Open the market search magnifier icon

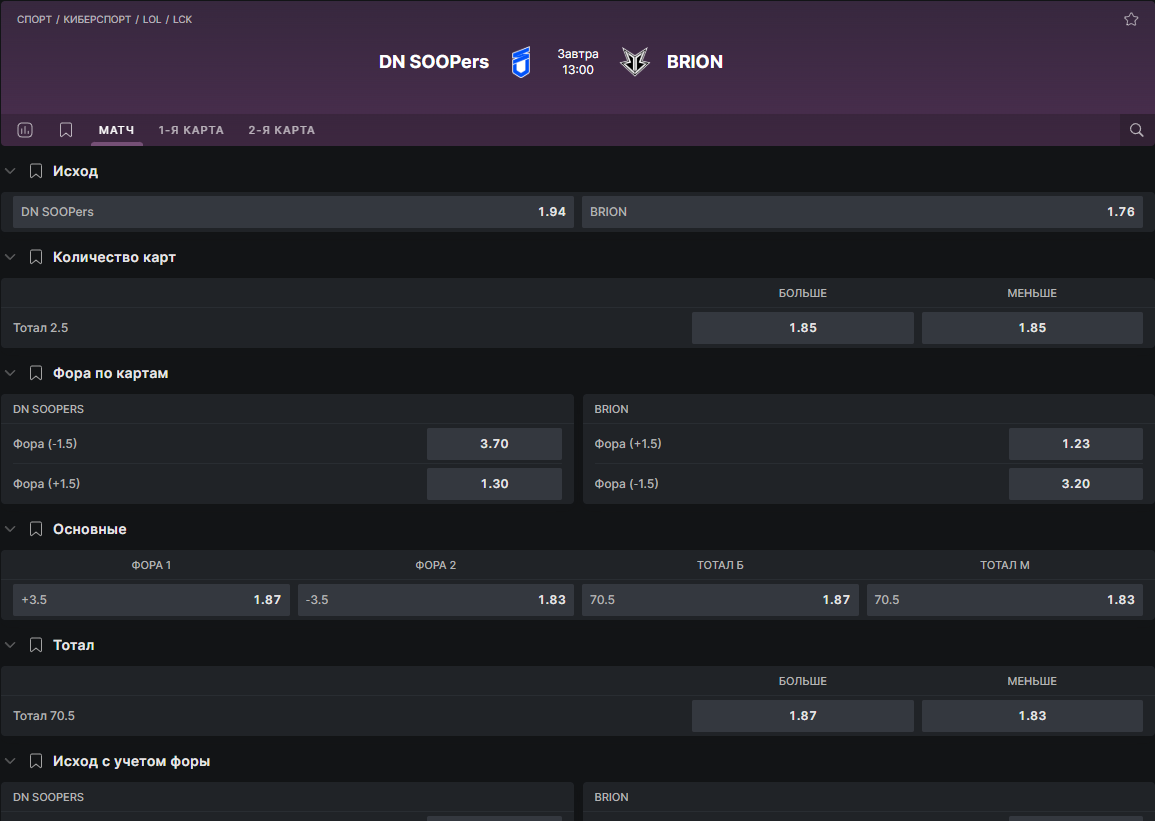1137,130
